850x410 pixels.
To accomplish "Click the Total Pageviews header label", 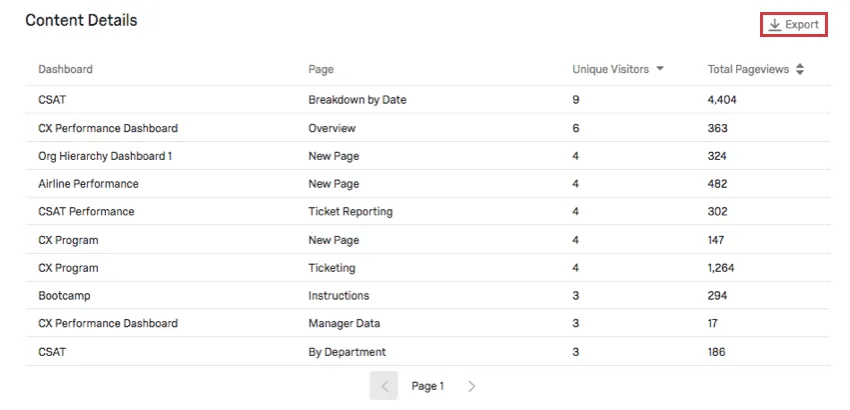I will (x=748, y=69).
